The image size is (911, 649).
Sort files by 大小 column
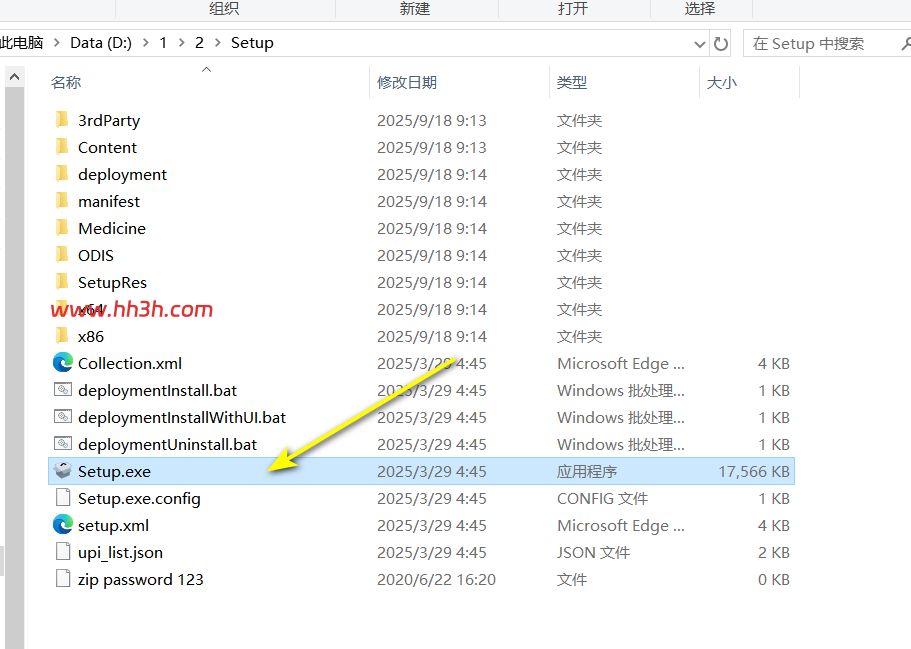click(722, 83)
